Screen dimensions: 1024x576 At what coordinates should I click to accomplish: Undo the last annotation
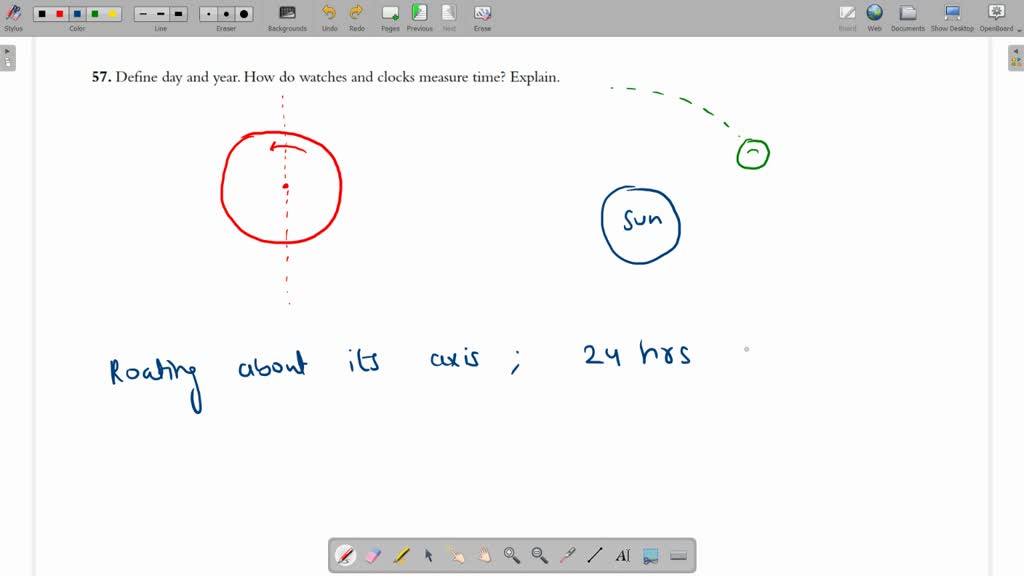coord(330,16)
